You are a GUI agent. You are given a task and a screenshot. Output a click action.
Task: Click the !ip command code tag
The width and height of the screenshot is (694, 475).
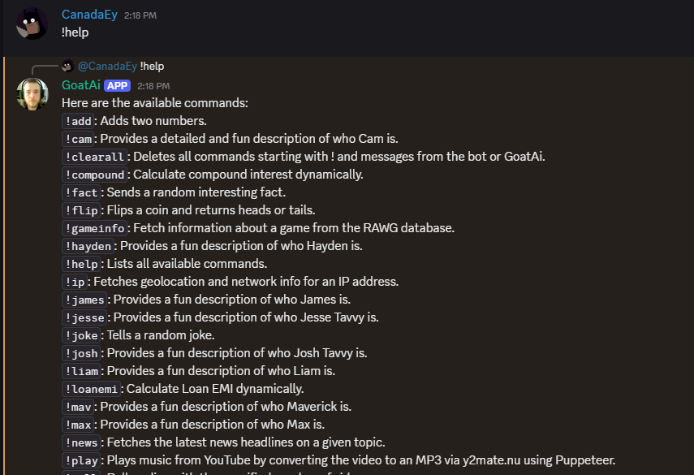tap(76, 282)
